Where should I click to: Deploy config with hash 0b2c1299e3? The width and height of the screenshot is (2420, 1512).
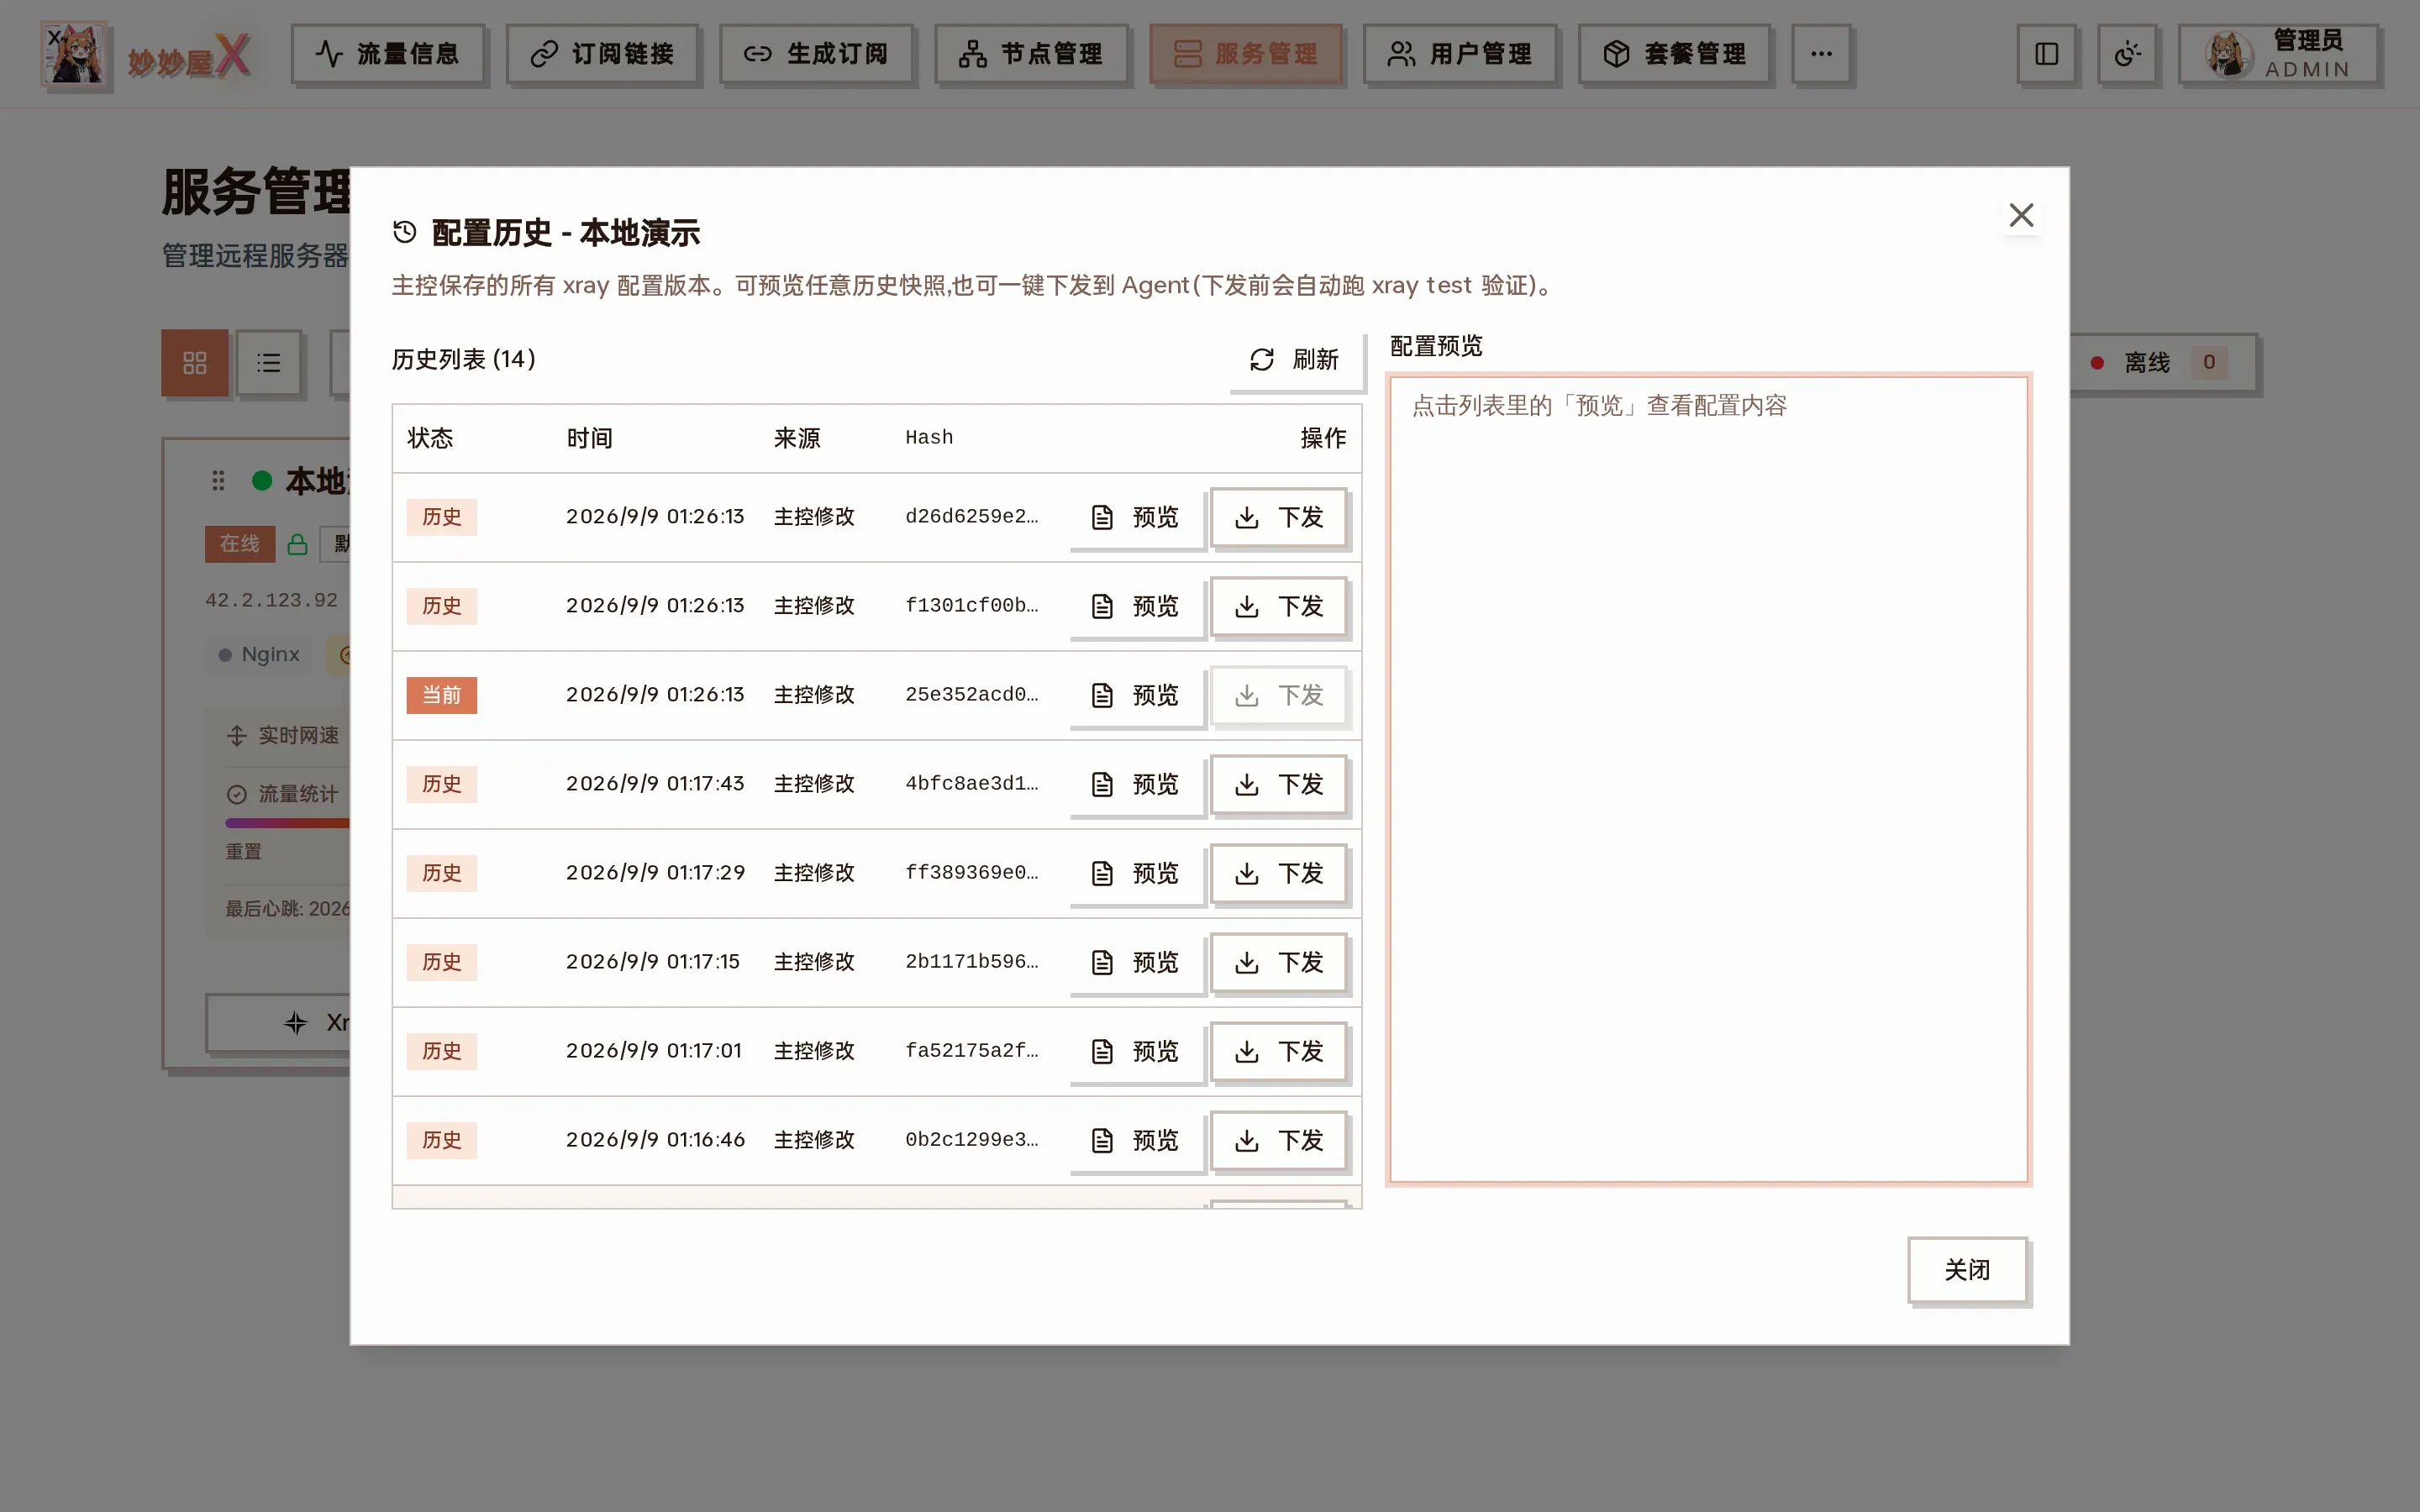click(1279, 1140)
